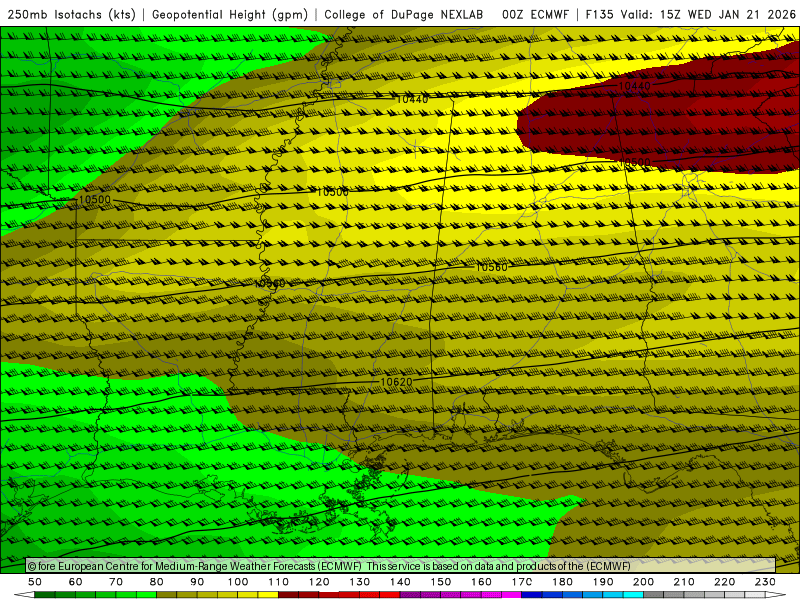Click the '90' value on the legend scale

click(197, 582)
